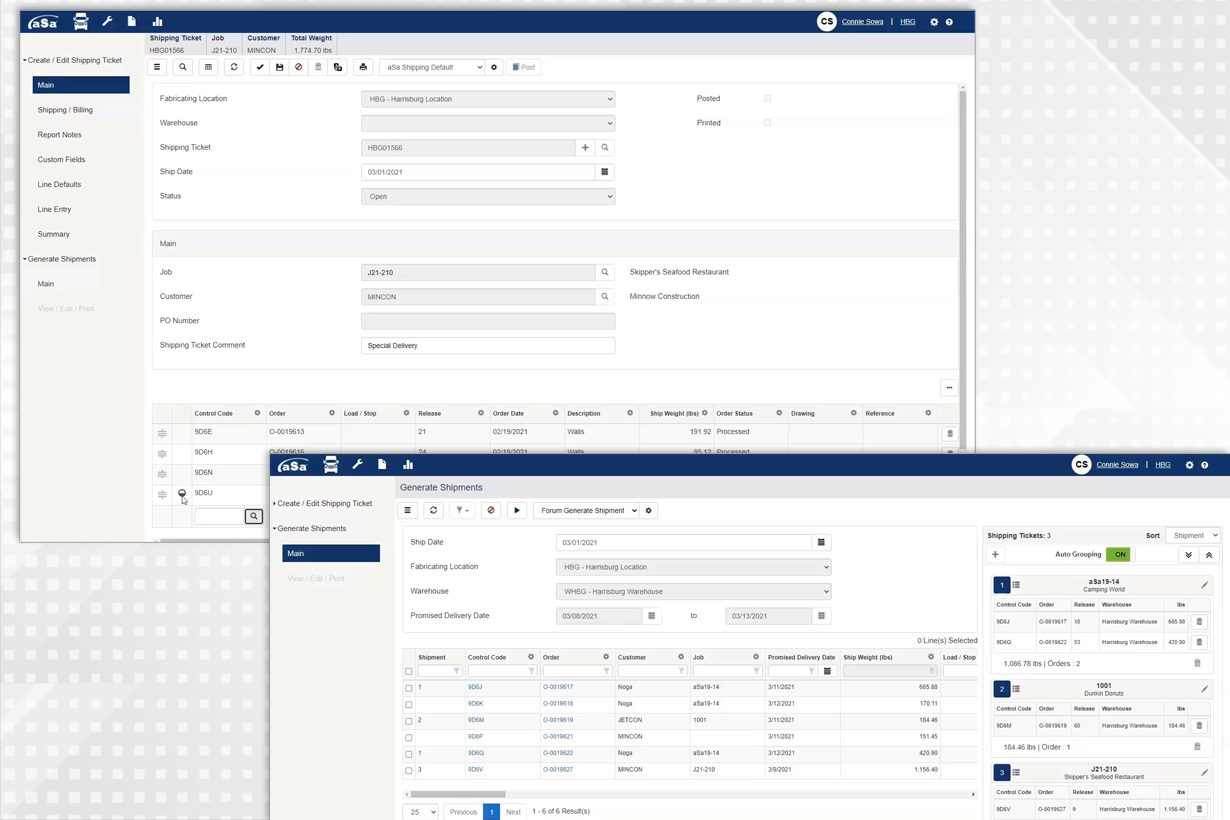Click the plus icon beside Shipping Ticket field
This screenshot has height=820, width=1230.
(585, 148)
